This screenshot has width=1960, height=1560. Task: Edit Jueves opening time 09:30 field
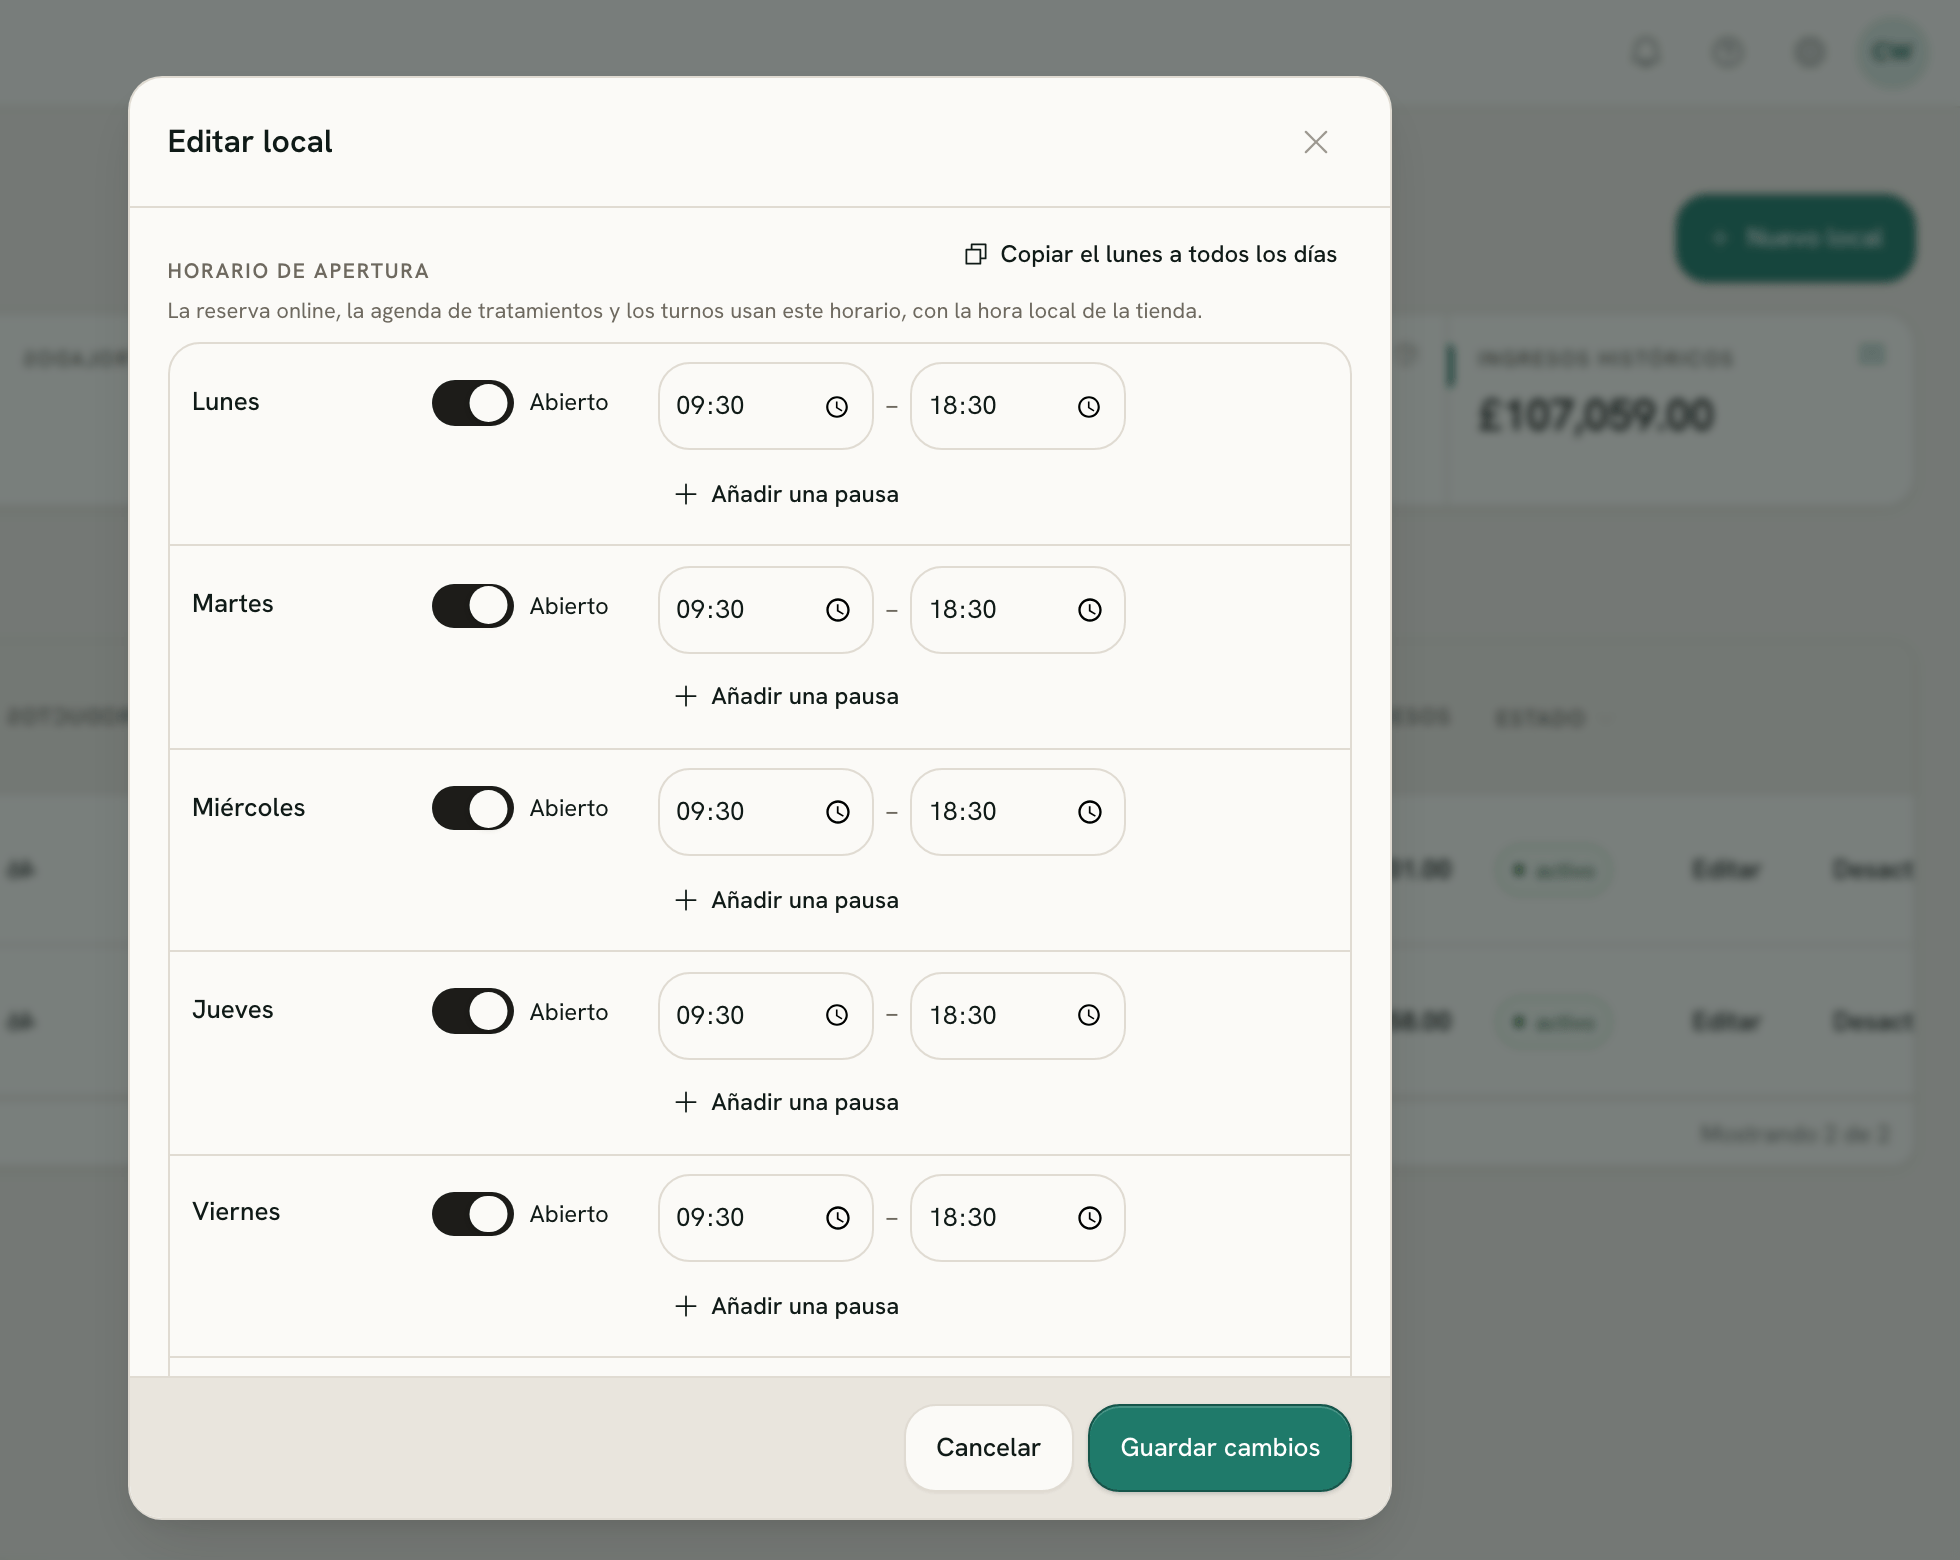(765, 1015)
